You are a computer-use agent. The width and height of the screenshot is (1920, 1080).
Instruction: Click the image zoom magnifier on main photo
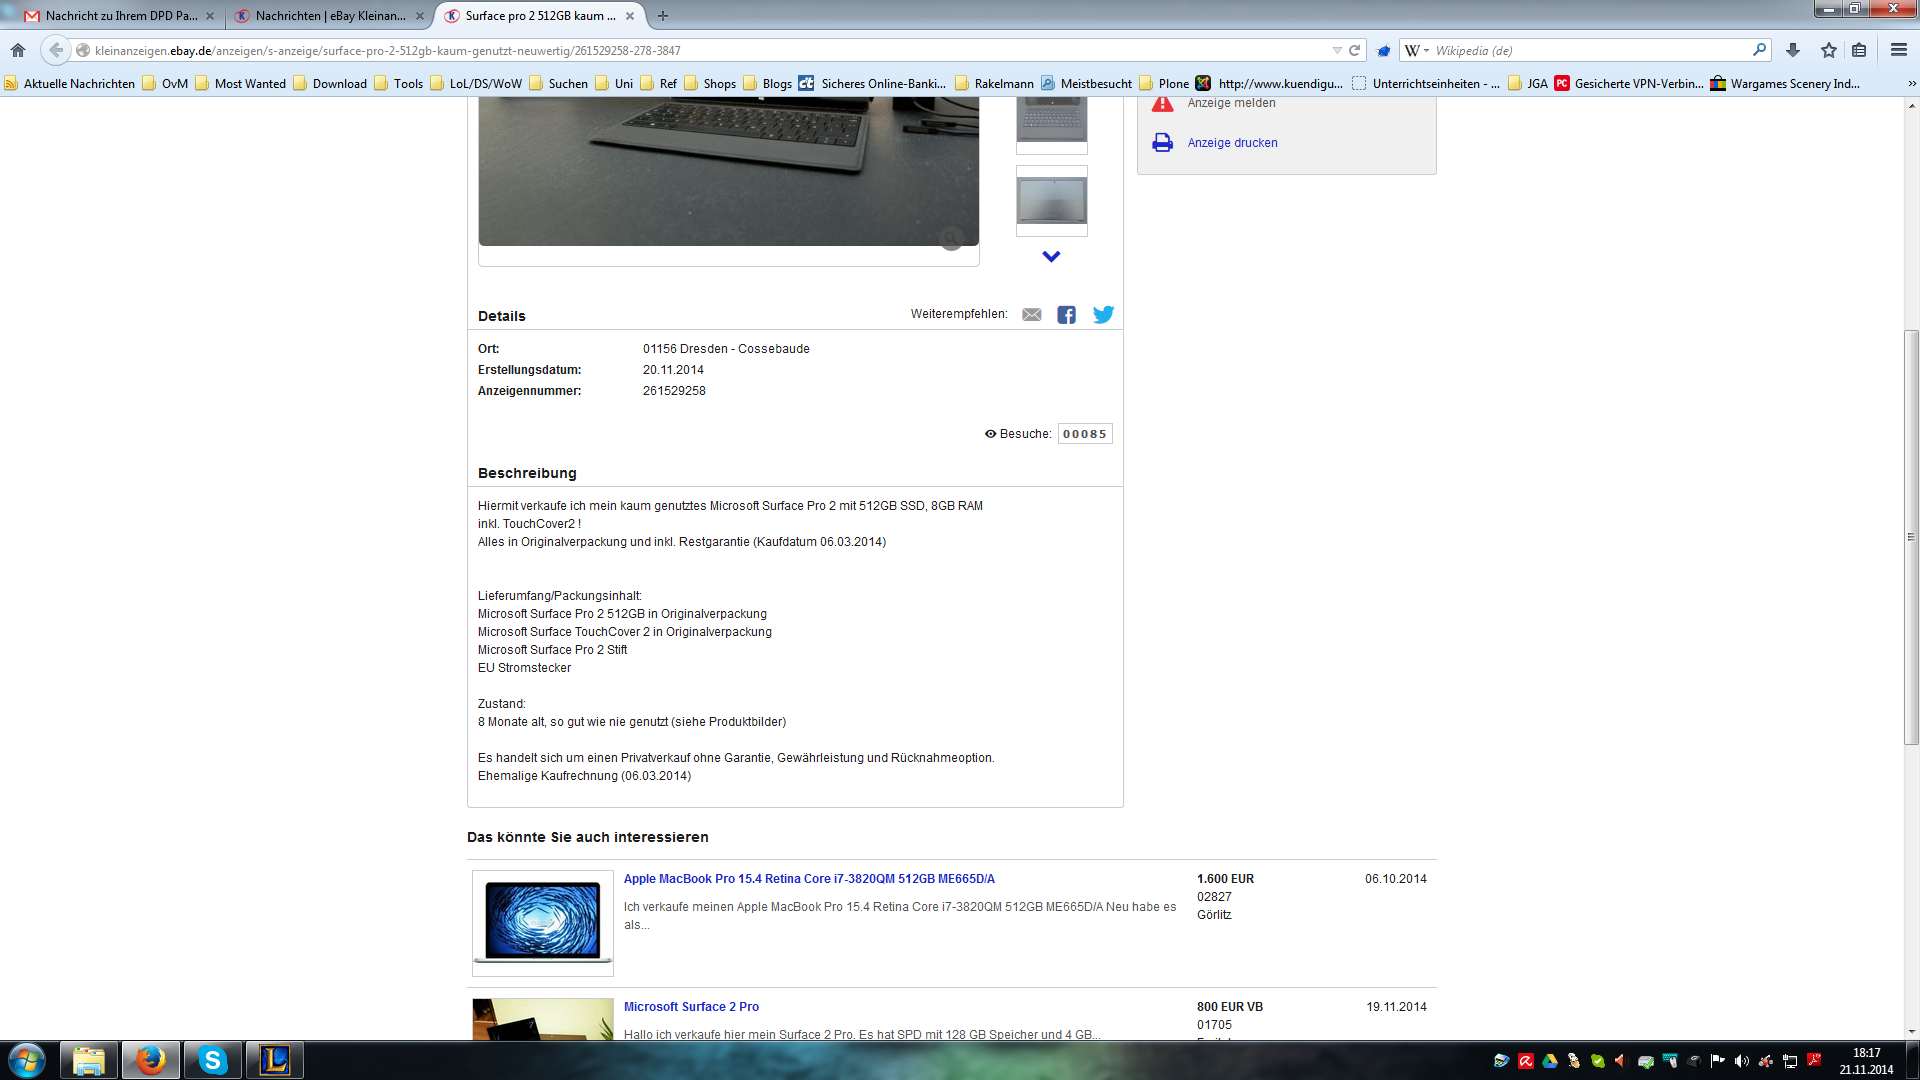[951, 238]
